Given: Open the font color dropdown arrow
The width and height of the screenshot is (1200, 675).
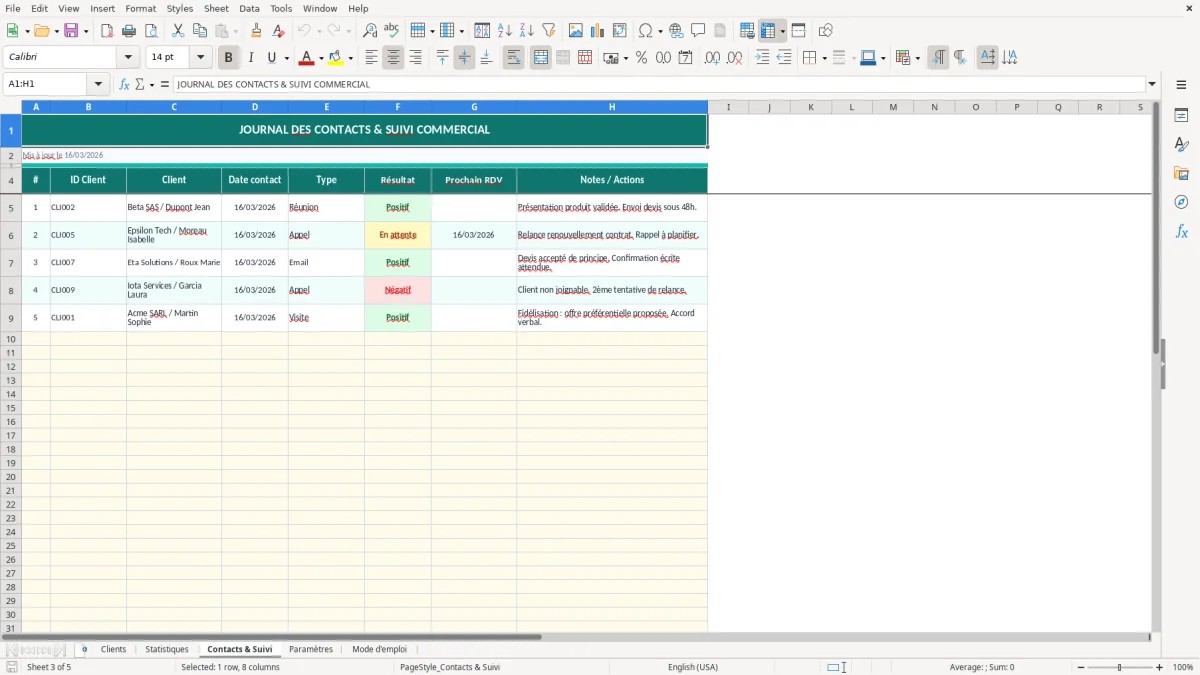Looking at the screenshot, I should [x=321, y=58].
